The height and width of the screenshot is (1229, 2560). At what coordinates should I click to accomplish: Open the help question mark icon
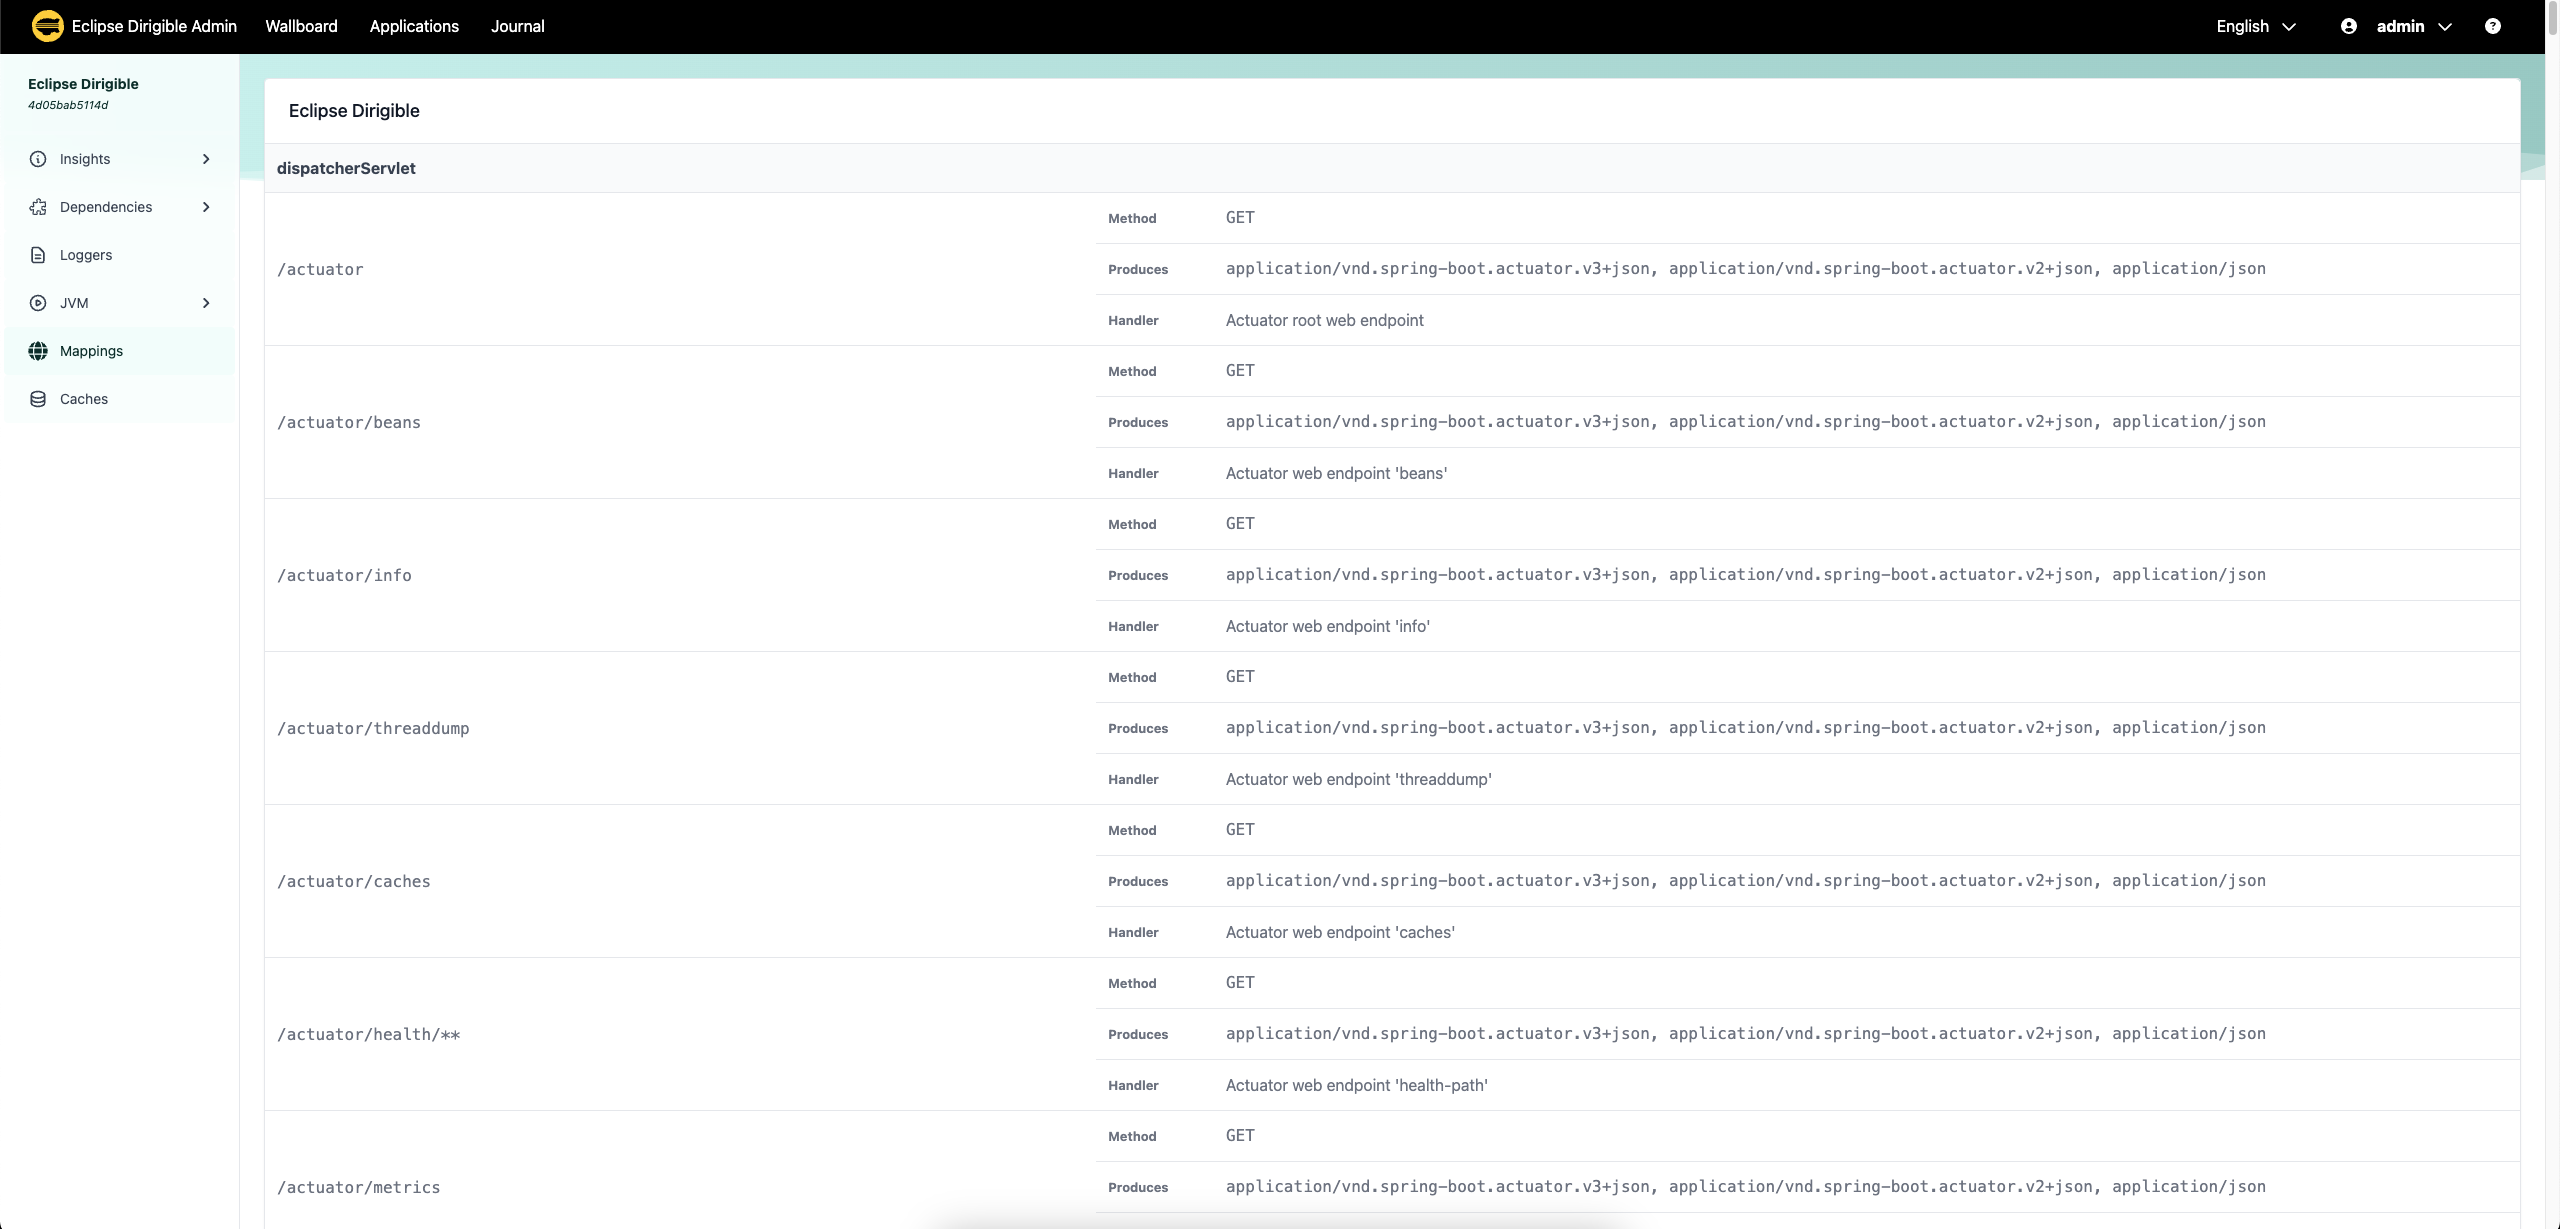pos(2493,26)
